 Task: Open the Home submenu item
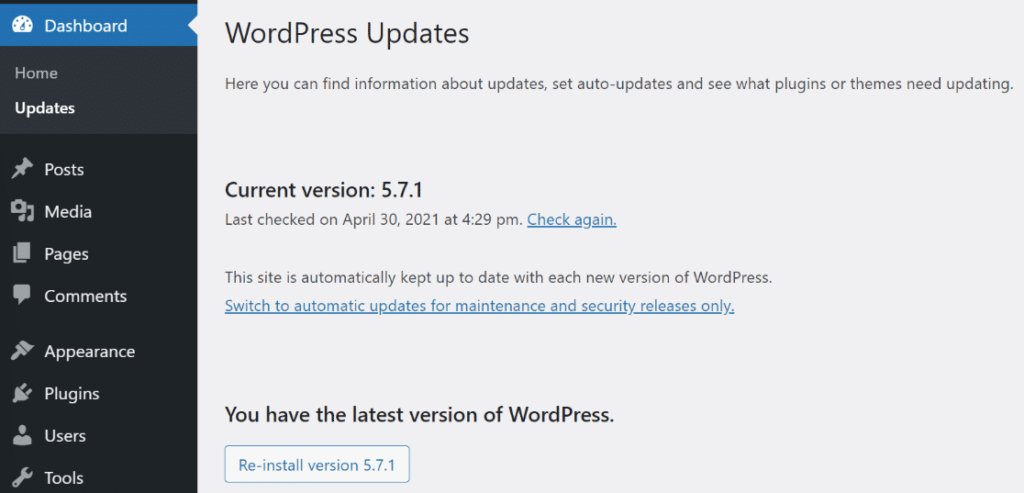point(36,73)
